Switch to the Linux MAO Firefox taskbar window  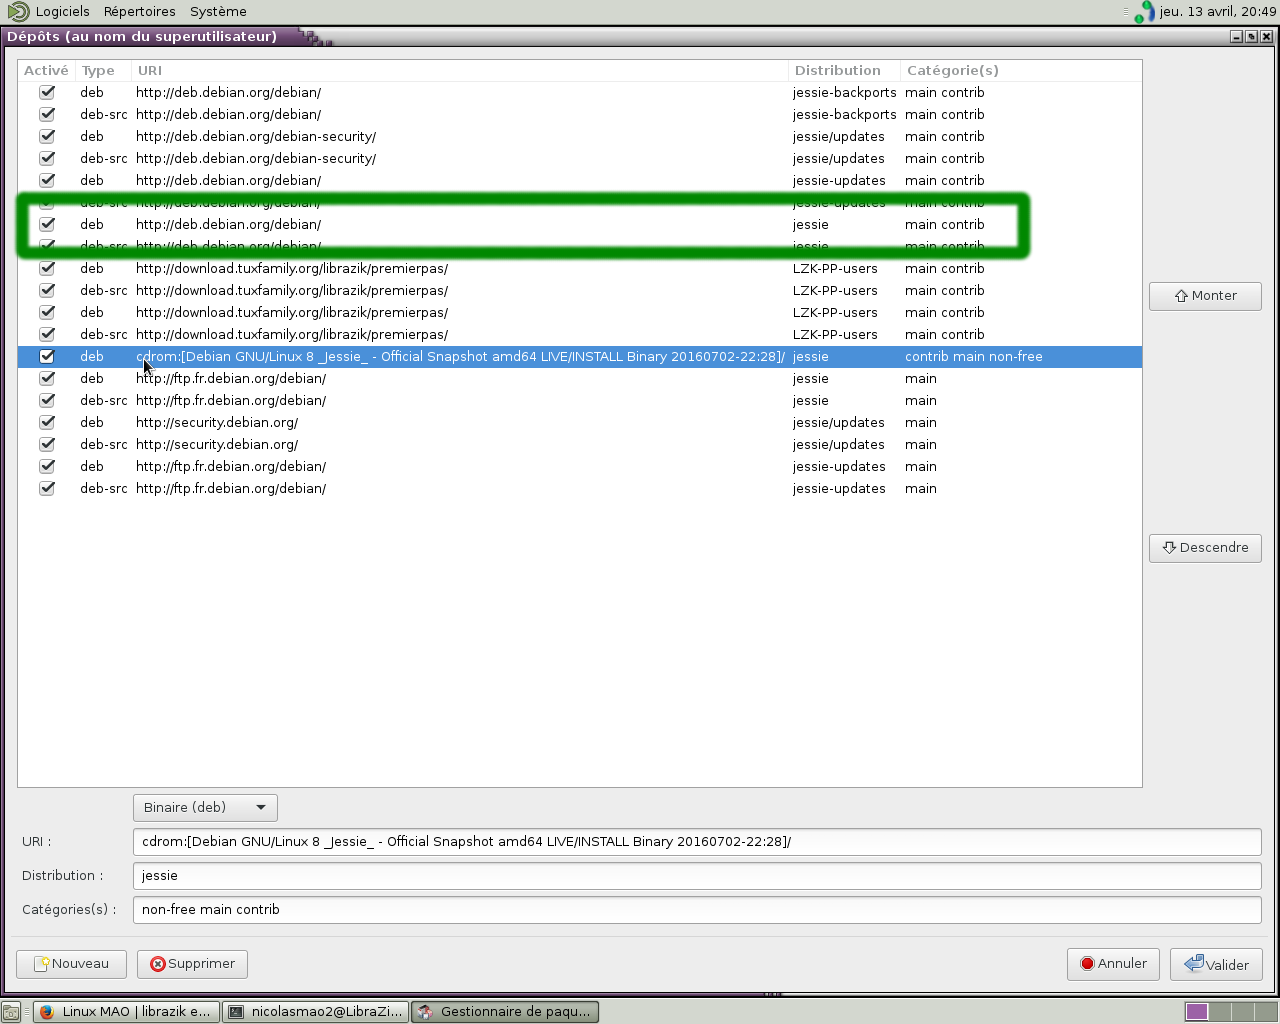(126, 1012)
